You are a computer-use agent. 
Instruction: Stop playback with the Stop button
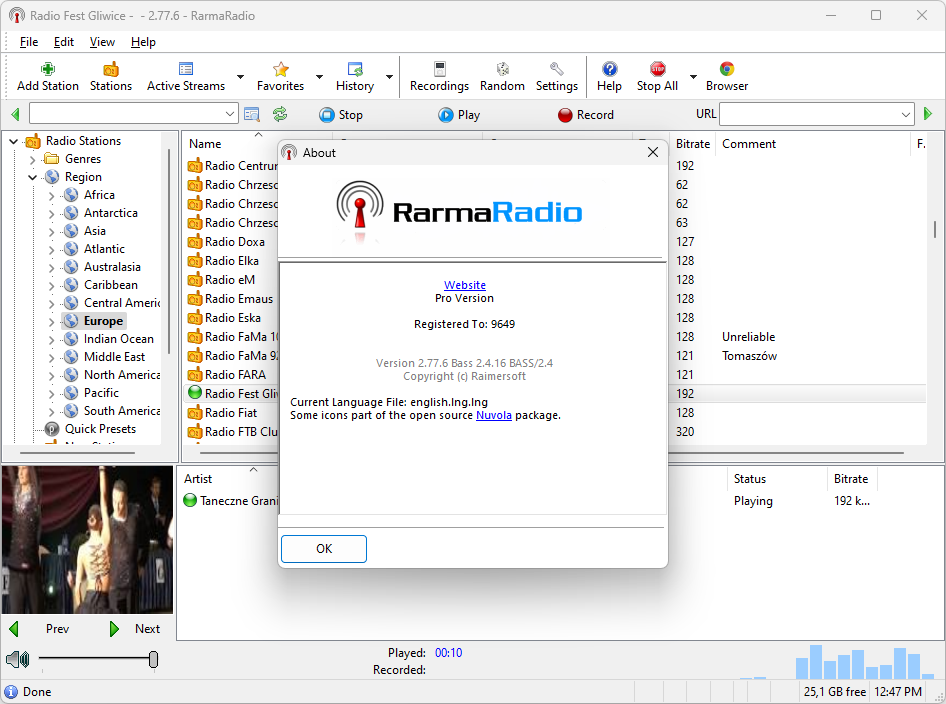[x=341, y=115]
